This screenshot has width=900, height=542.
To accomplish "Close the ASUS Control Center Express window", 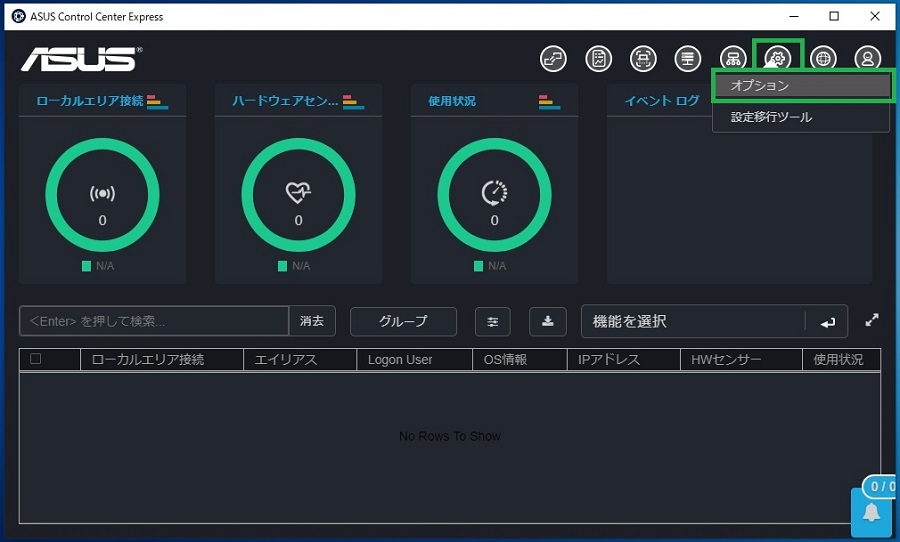I will point(875,17).
